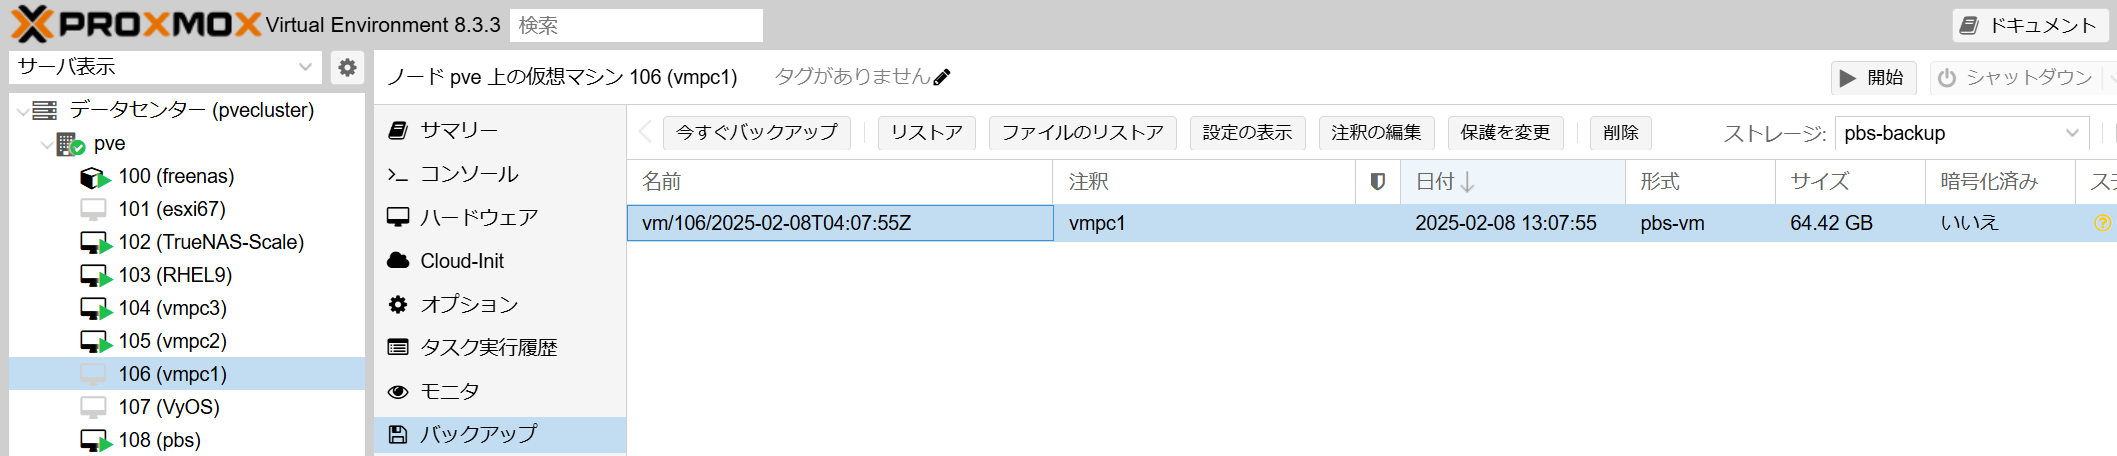Click the Backup now button

tap(757, 132)
